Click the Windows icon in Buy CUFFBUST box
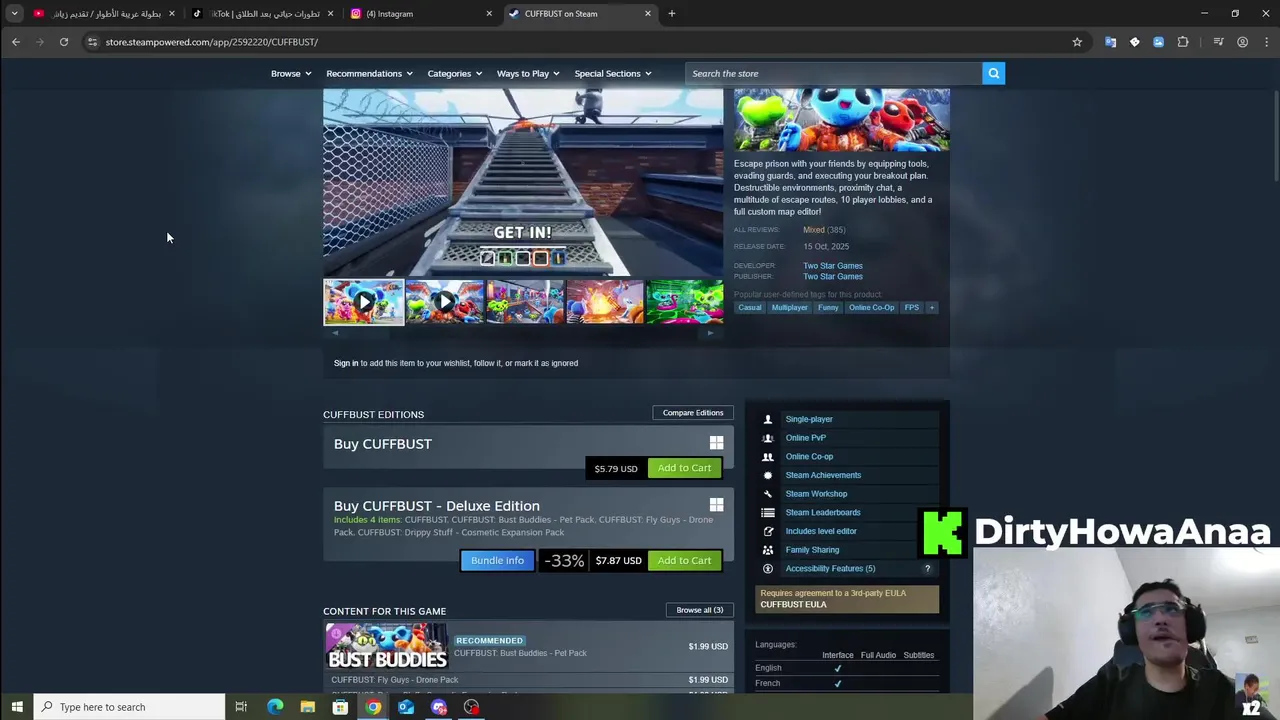 click(x=716, y=443)
